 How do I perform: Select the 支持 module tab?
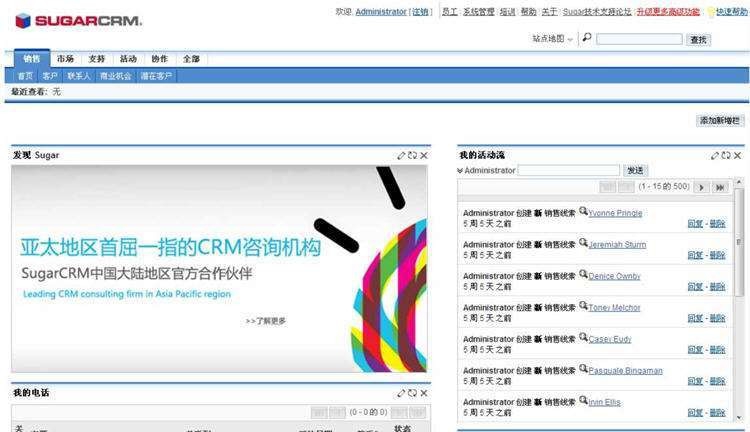[x=97, y=59]
